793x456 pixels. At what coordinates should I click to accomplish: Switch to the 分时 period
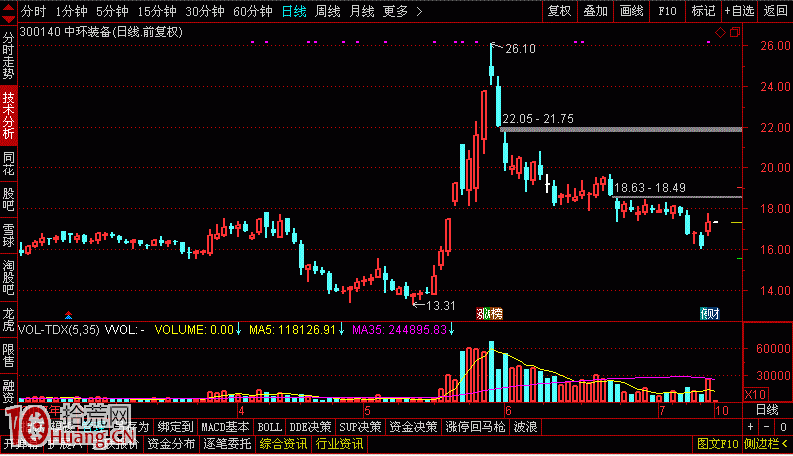[33, 11]
